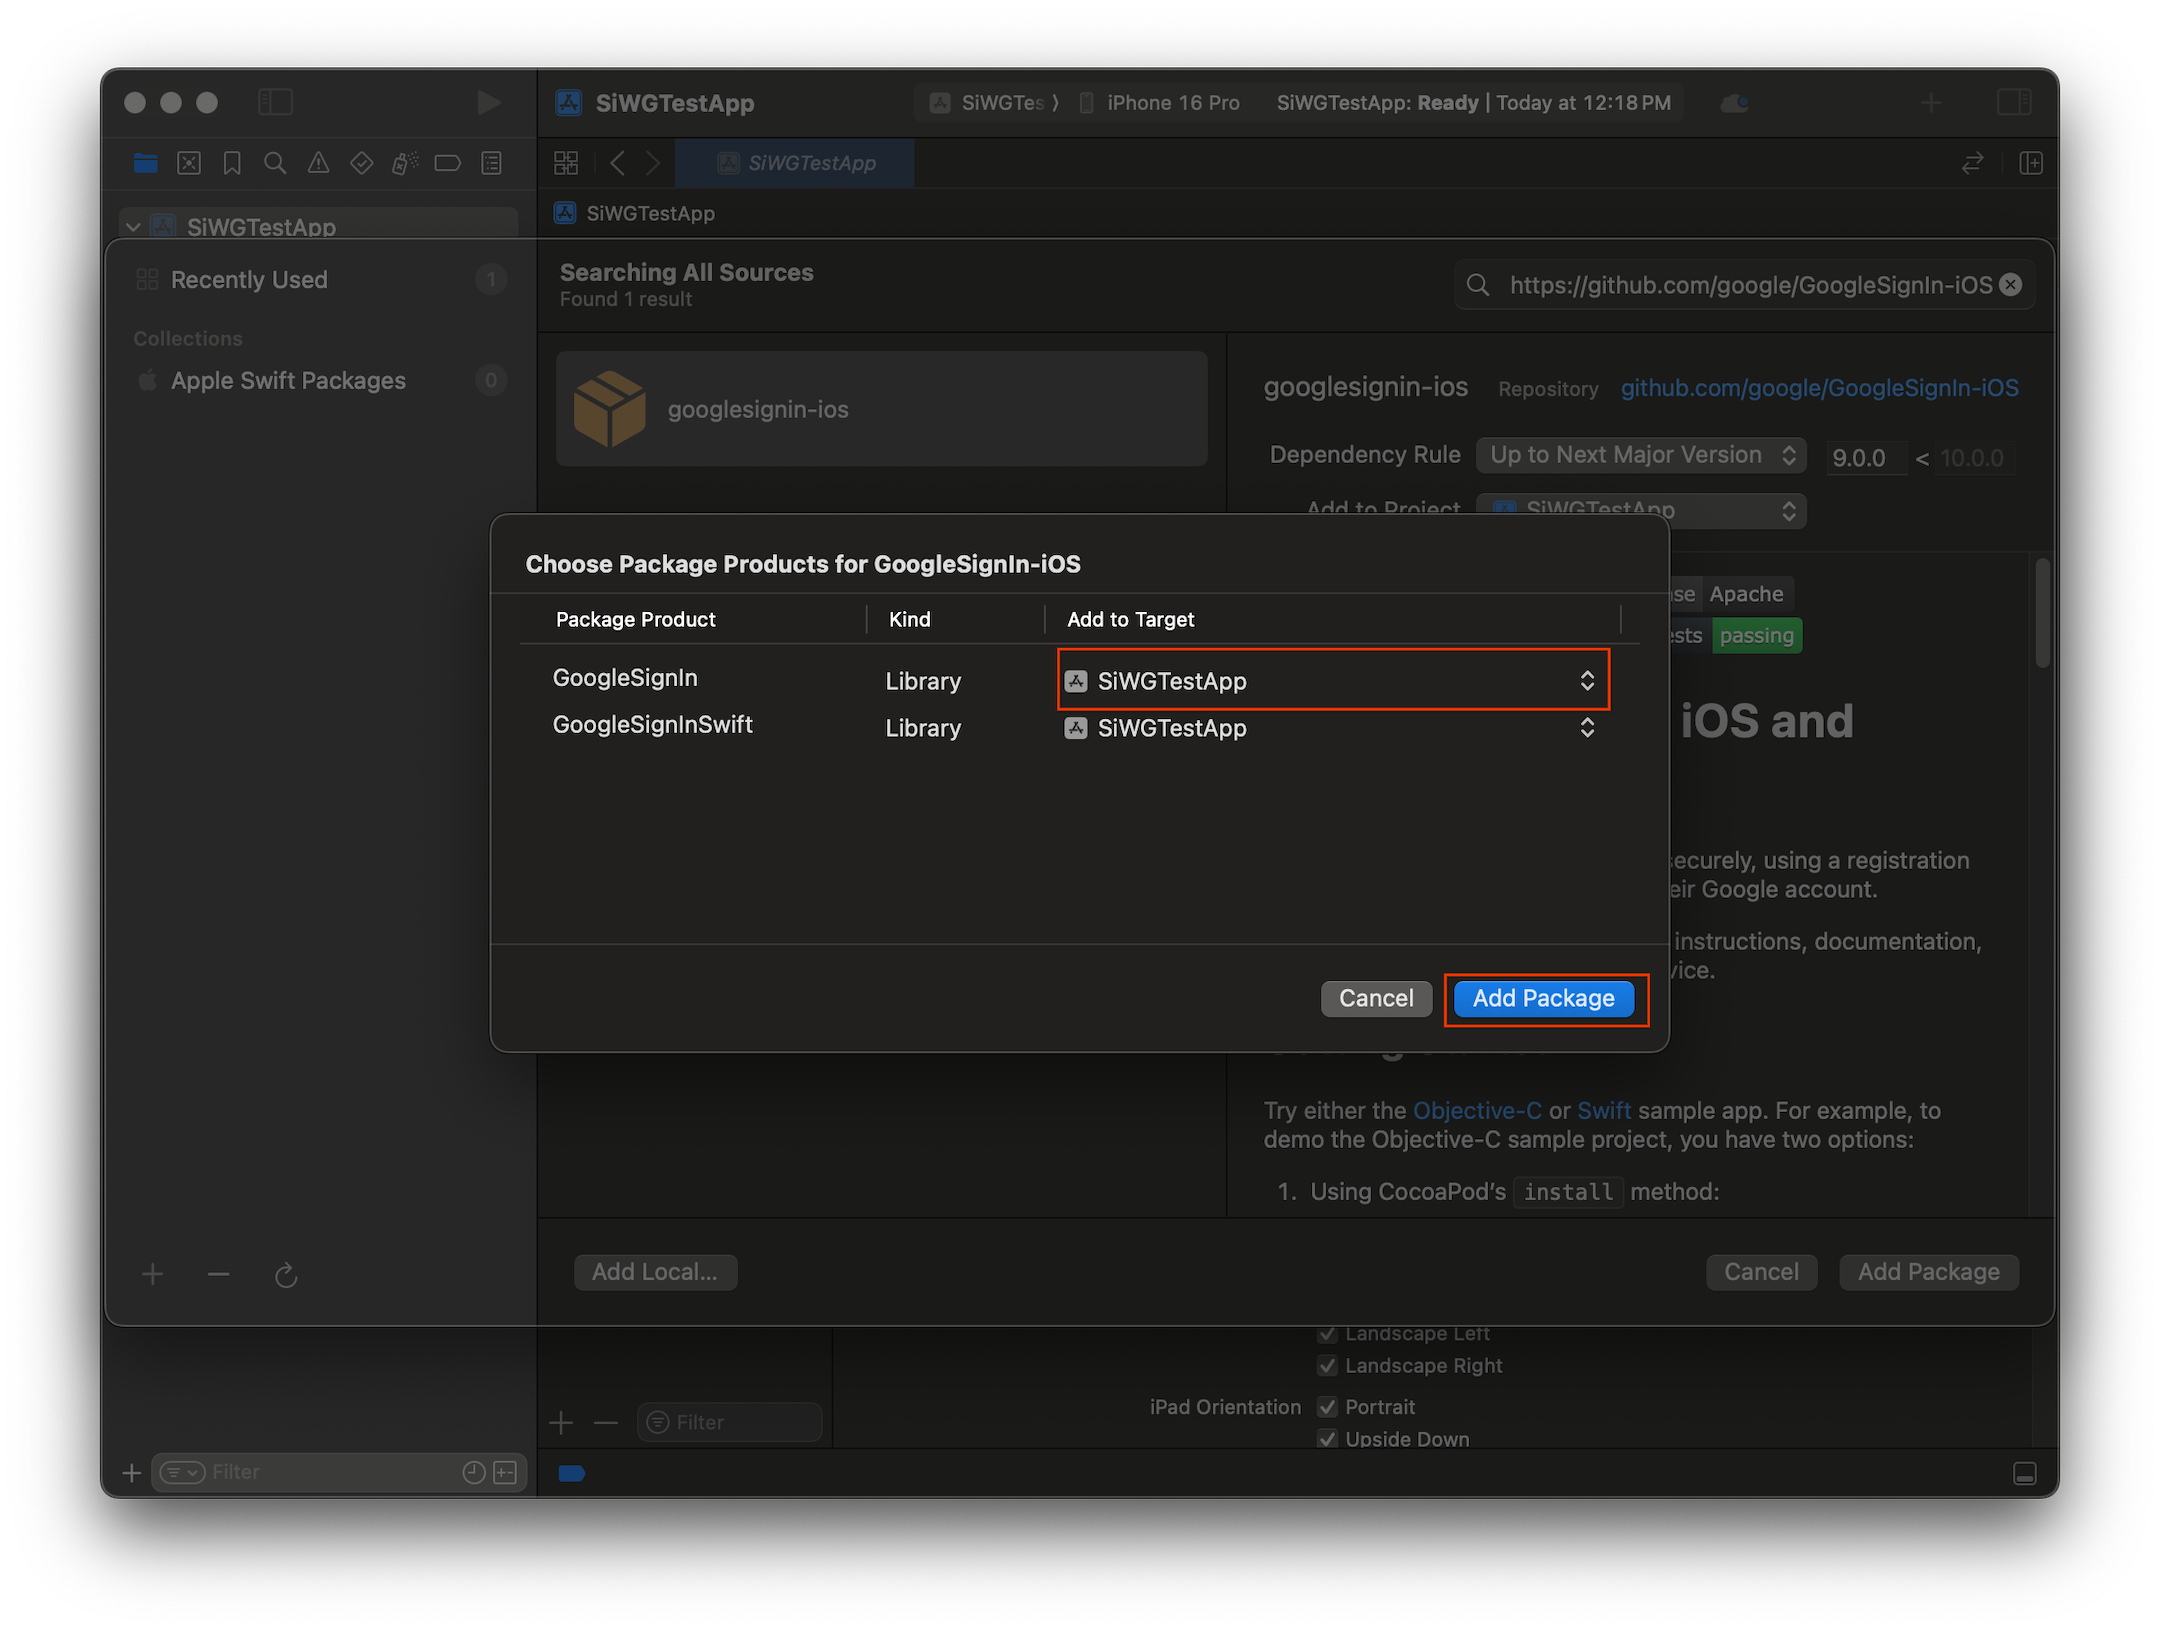This screenshot has height=1631, width=2160.
Task: Toggle the Upside Down orientation checkbox
Action: pyautogui.click(x=1327, y=1439)
